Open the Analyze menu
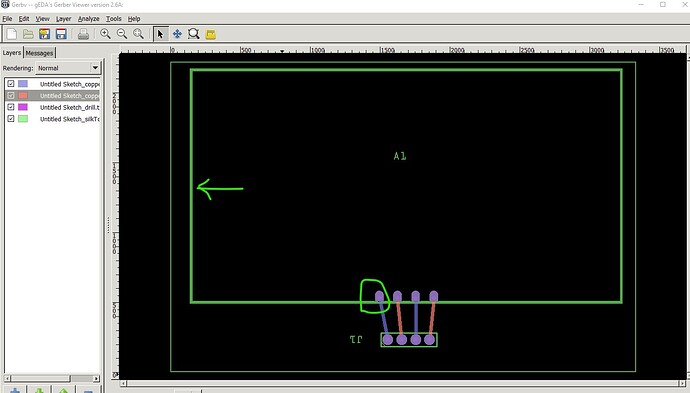Viewport: 690px width, 393px height. (x=88, y=18)
